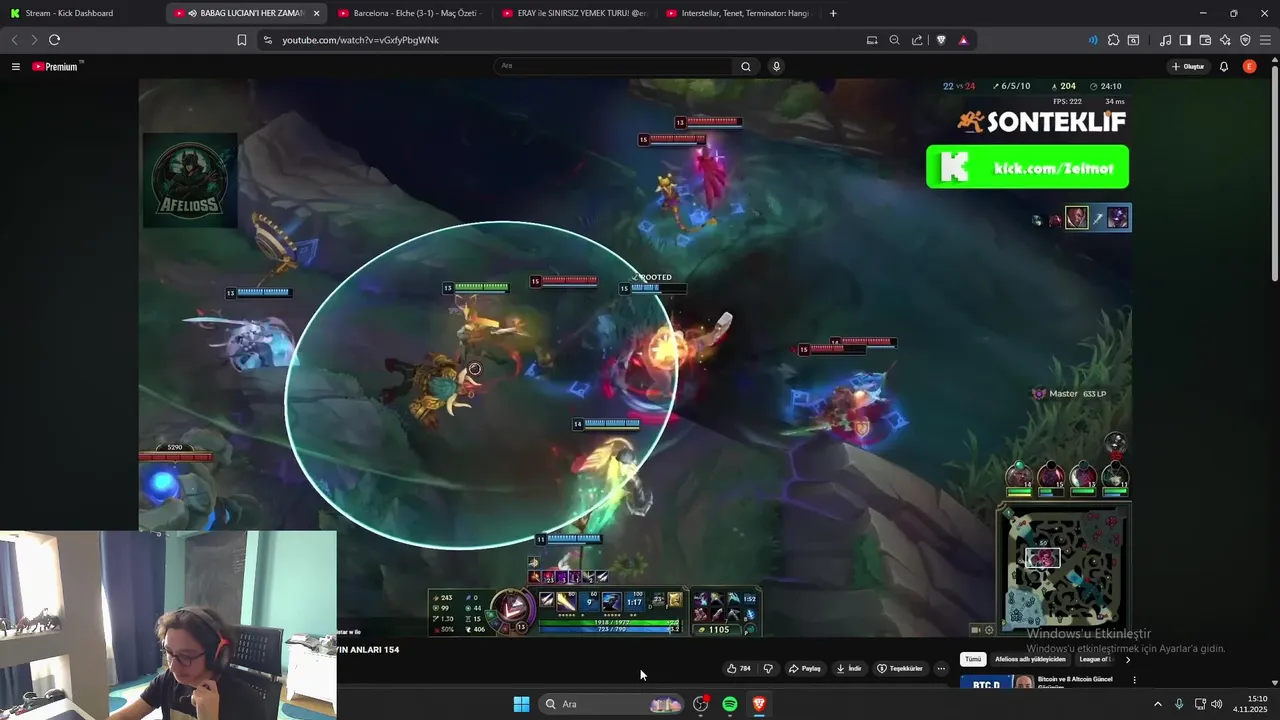Screen dimensions: 1280x720
Task: Share page using address bar share icon
Action: (917, 40)
